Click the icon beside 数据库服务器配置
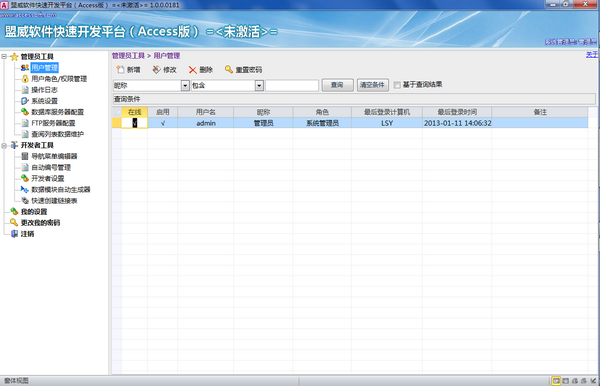 click(x=24, y=112)
